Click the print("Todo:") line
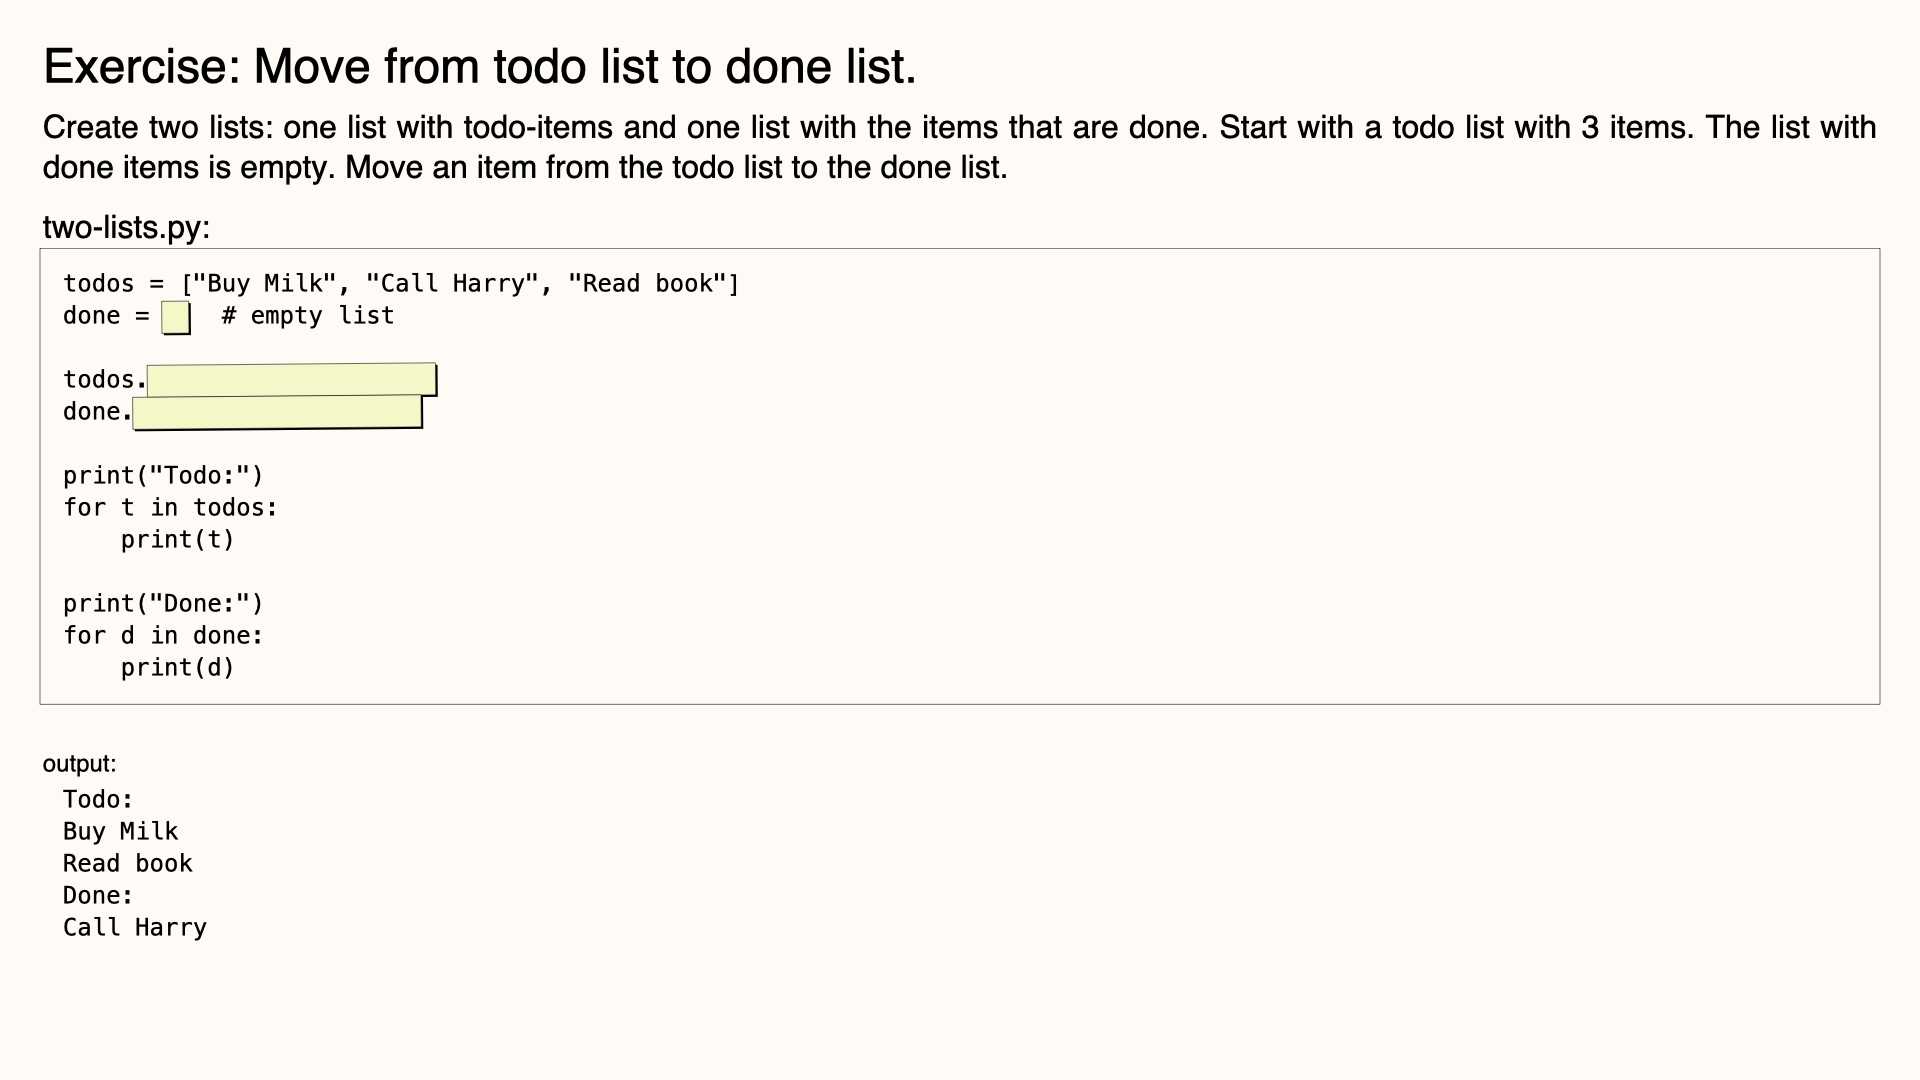1920x1080 pixels. coord(163,476)
